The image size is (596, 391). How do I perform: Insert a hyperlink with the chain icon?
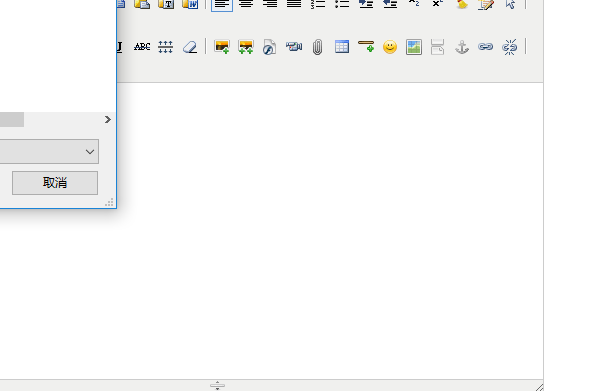point(485,47)
